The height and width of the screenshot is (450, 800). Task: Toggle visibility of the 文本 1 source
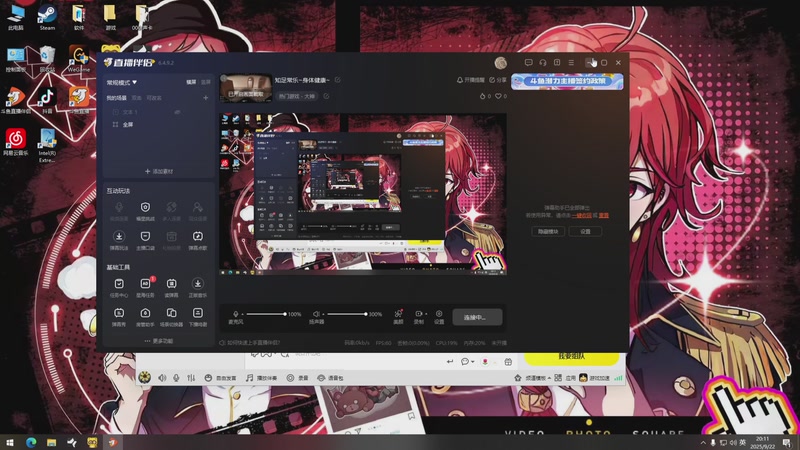178,112
